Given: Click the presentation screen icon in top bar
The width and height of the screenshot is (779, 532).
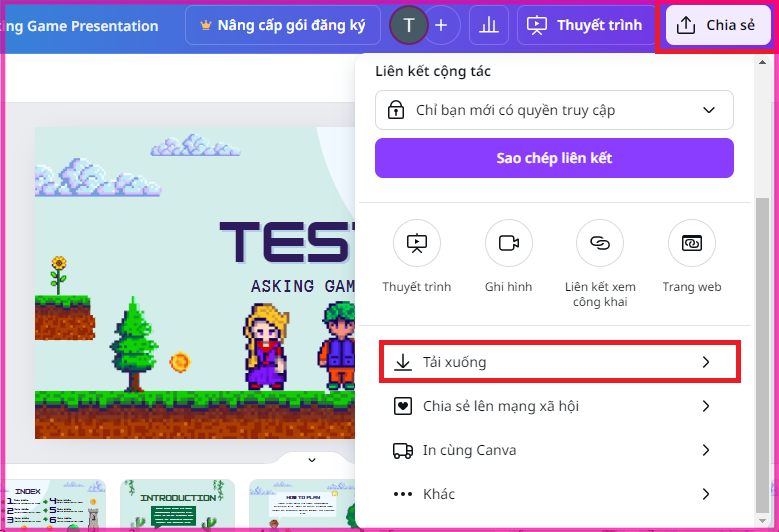Looking at the screenshot, I should pyautogui.click(x=537, y=25).
